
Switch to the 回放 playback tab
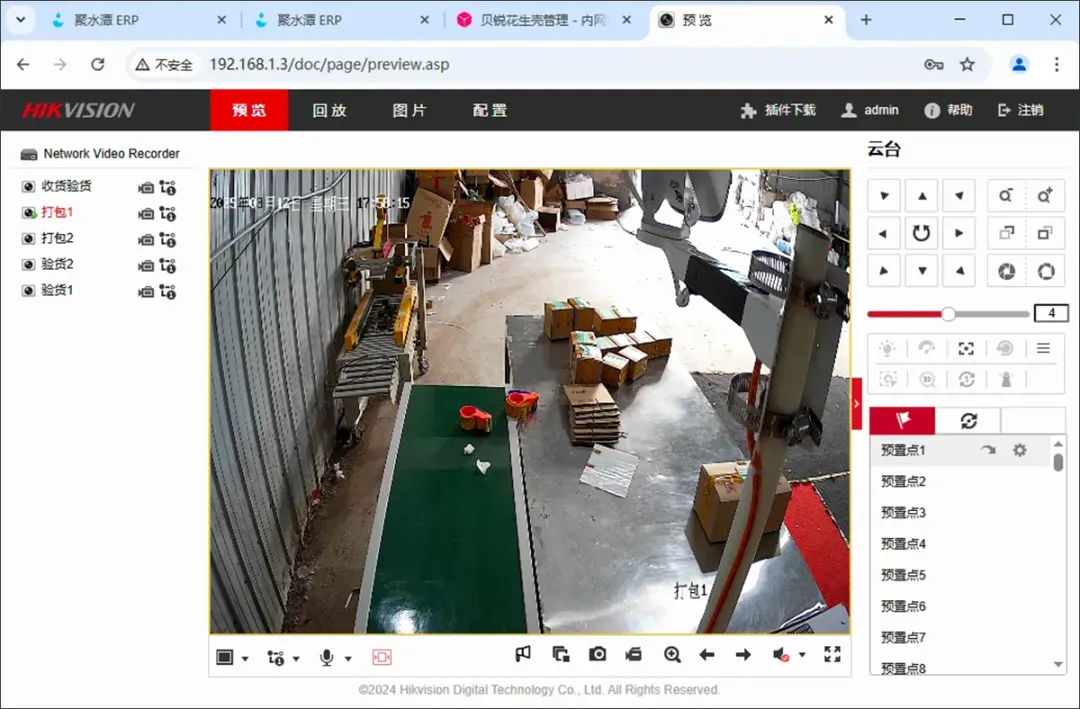329,110
